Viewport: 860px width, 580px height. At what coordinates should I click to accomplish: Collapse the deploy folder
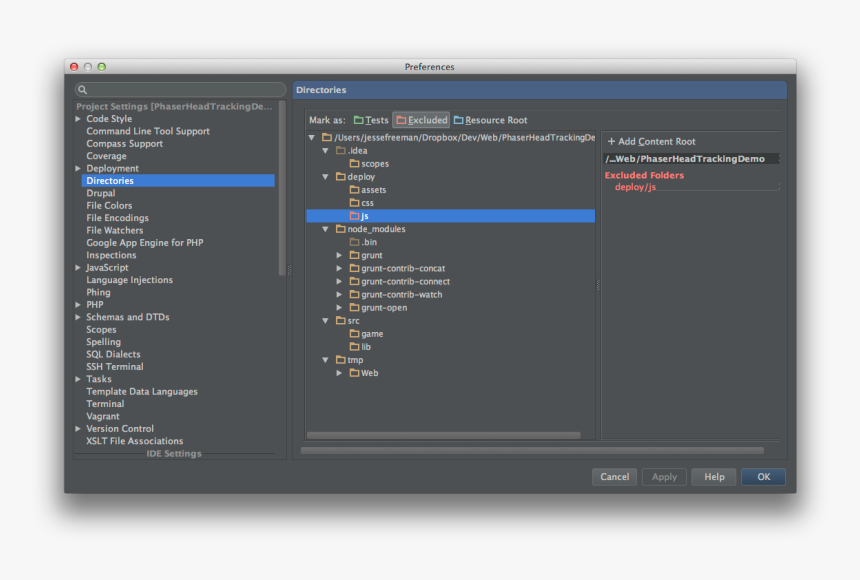pos(325,176)
